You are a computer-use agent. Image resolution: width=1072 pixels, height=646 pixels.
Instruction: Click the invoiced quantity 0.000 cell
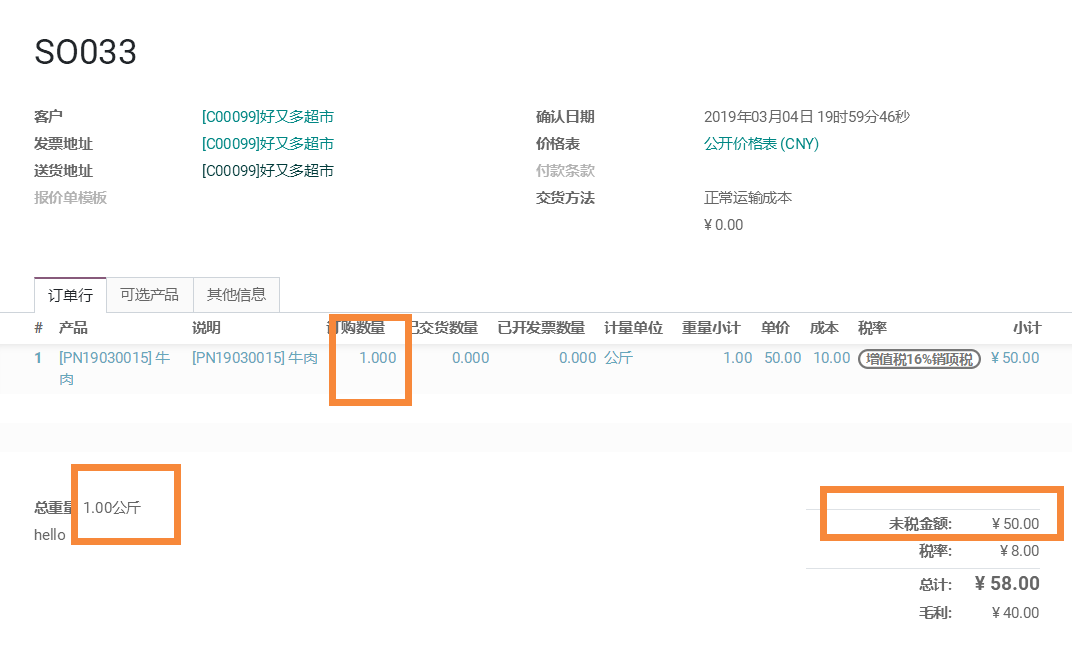(x=577, y=358)
